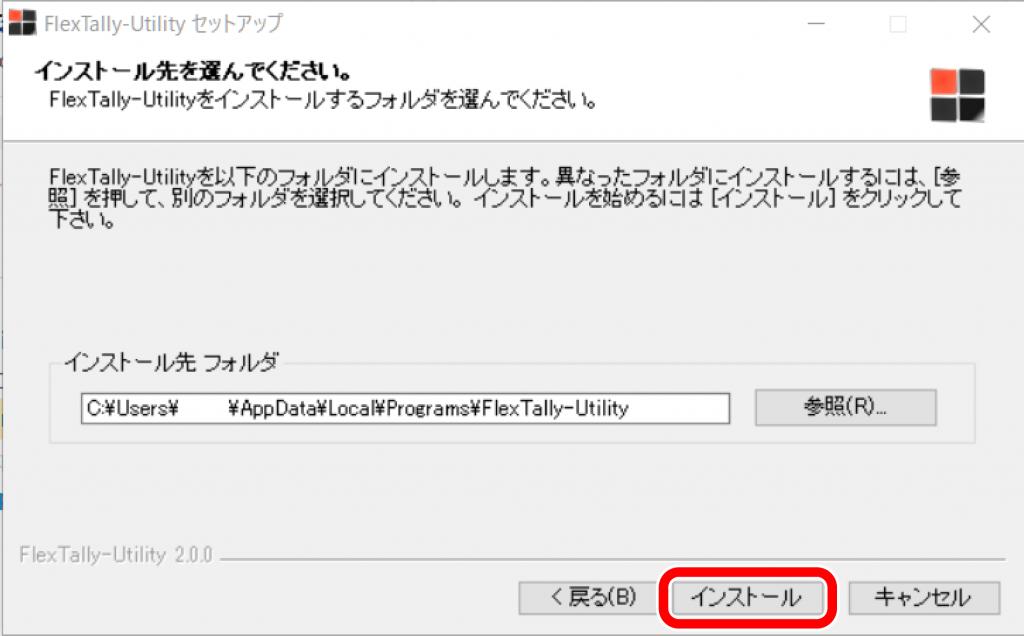
Task: Click the インストール先 フォルダ group label
Action: click(171, 362)
